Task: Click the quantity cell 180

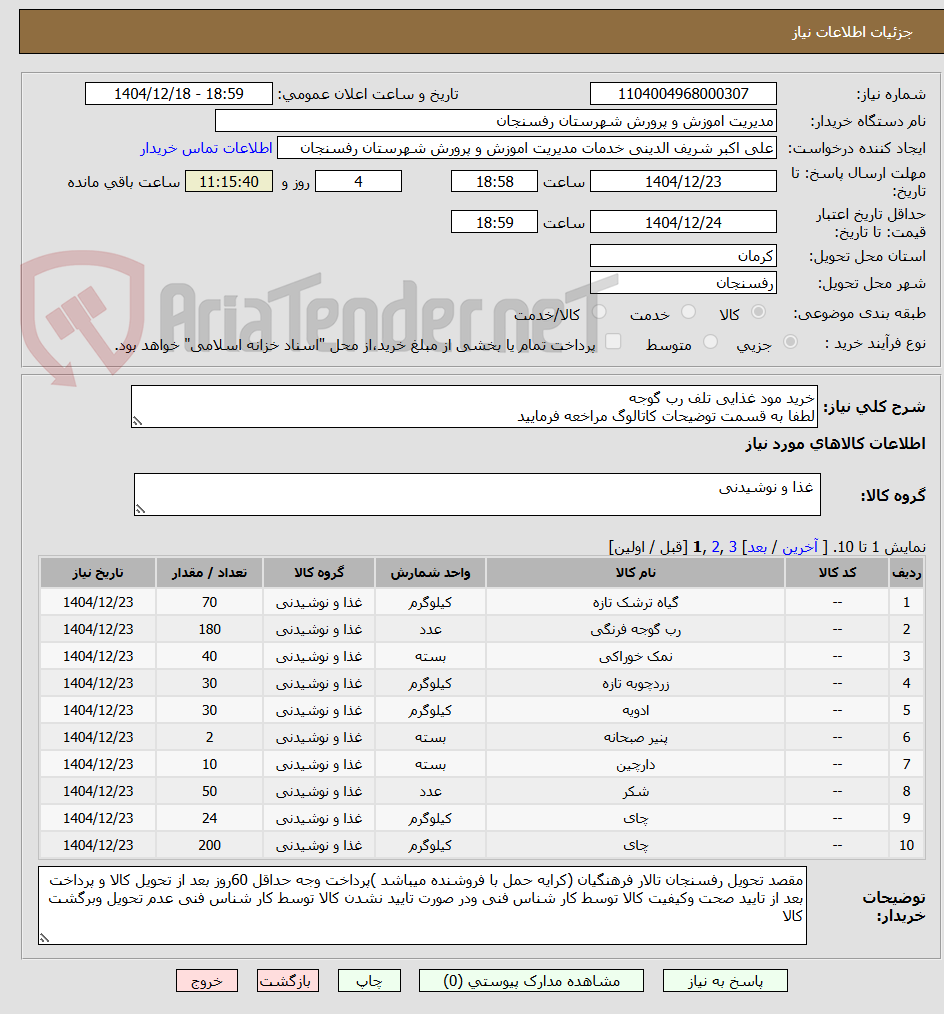Action: (209, 629)
